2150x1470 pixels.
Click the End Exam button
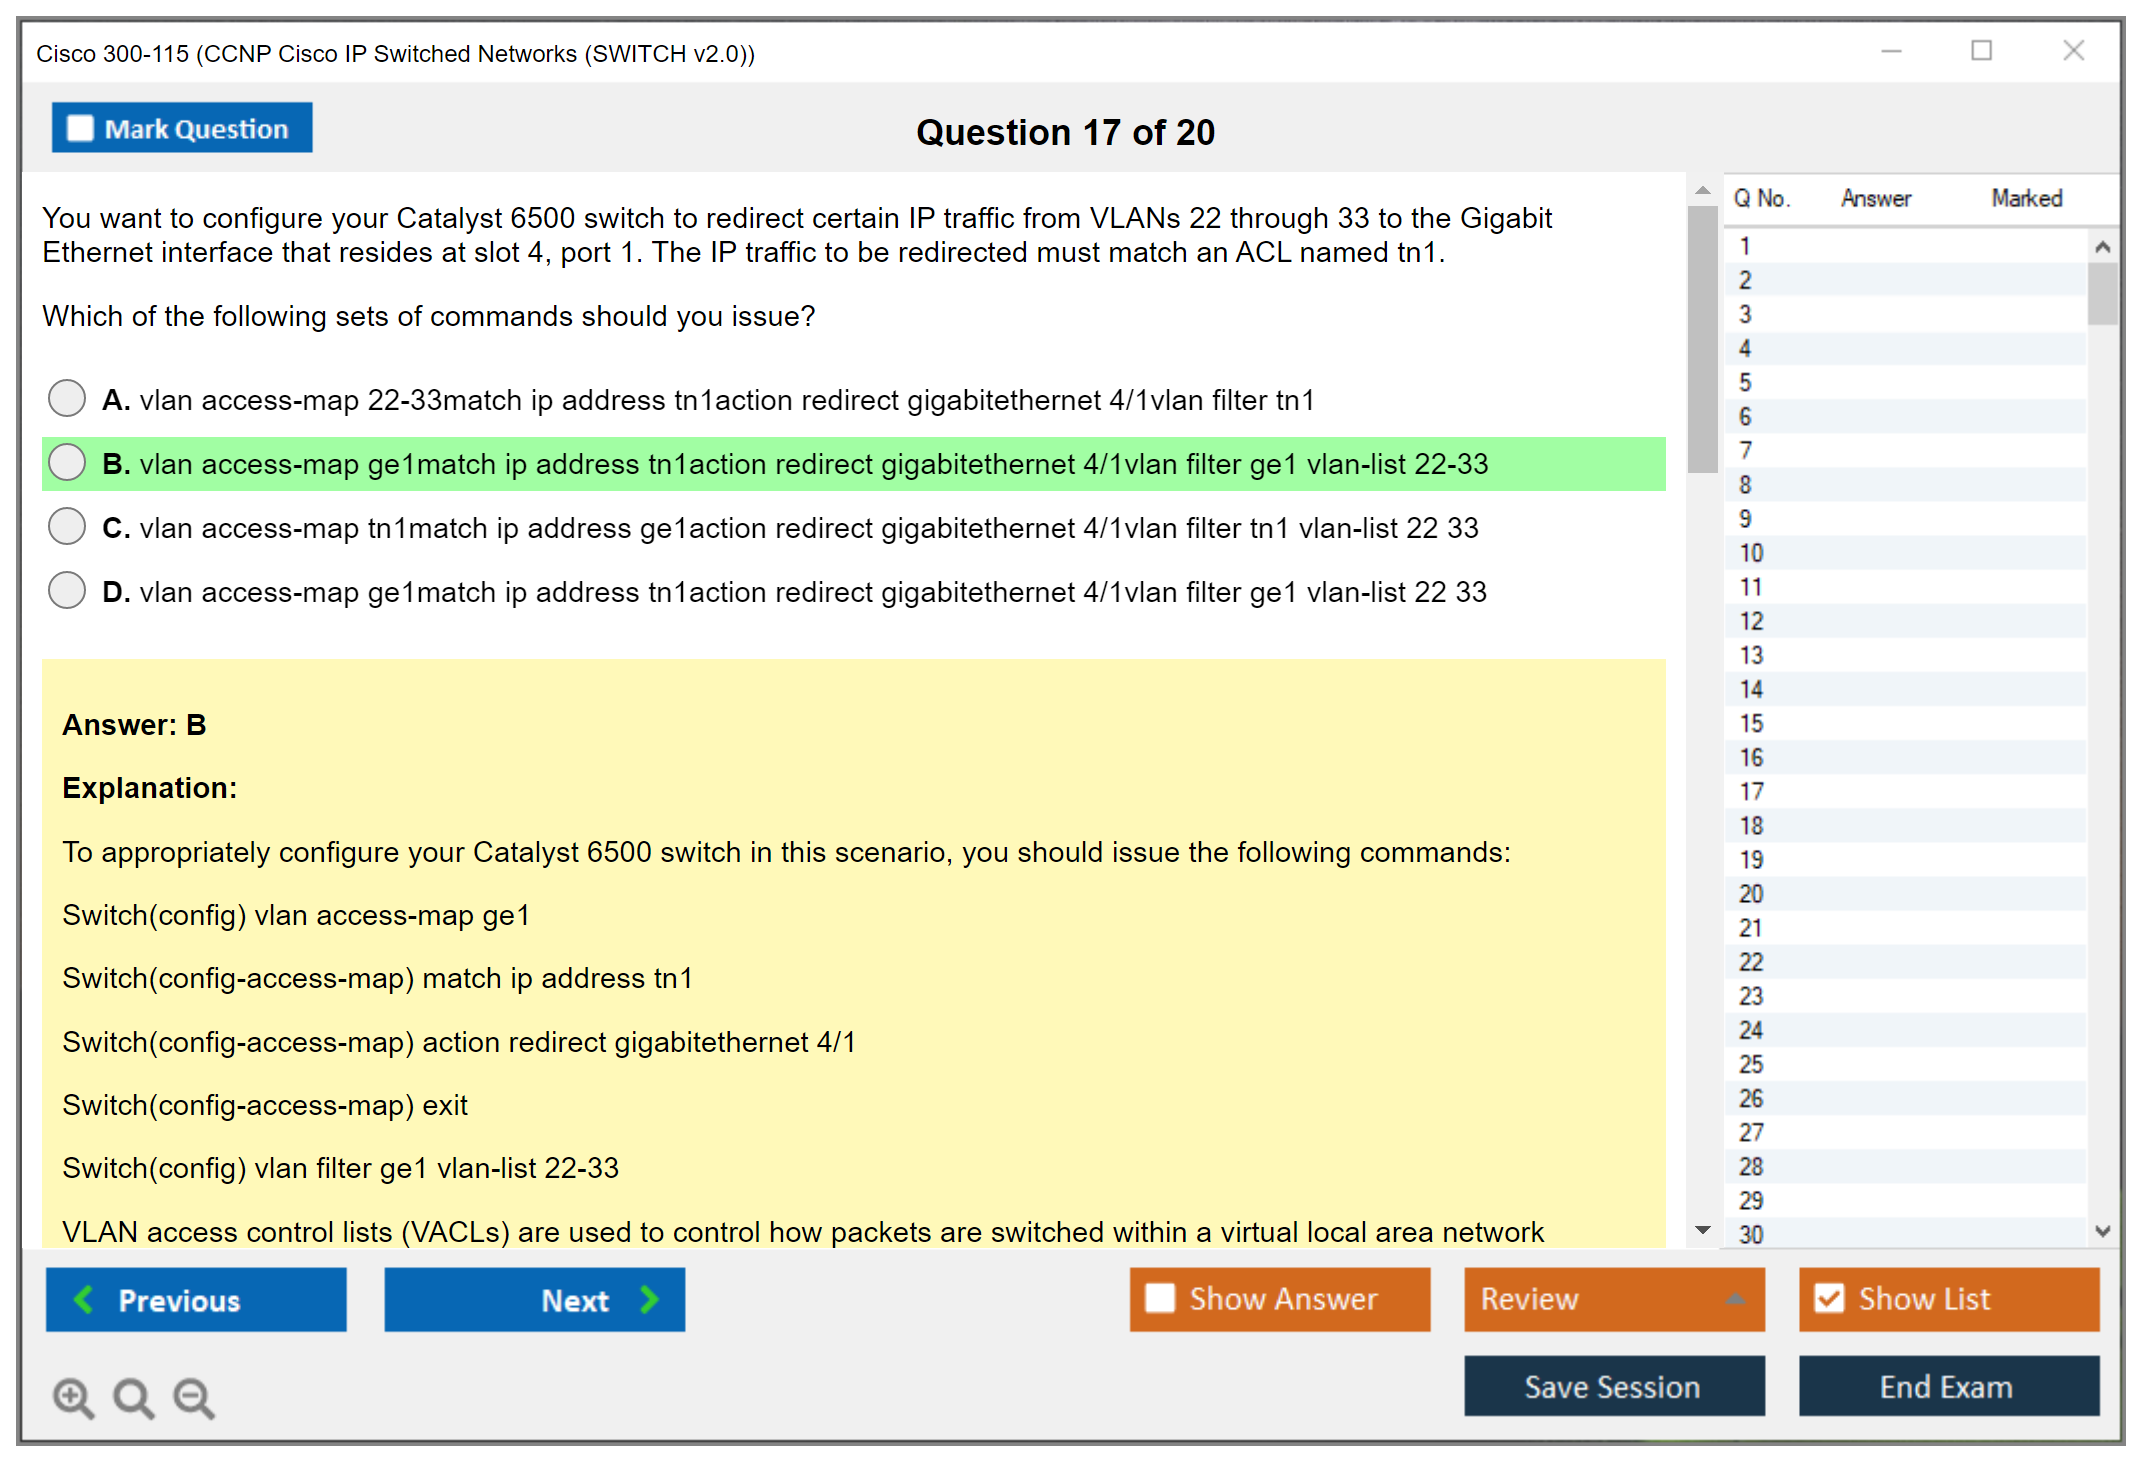point(1947,1386)
